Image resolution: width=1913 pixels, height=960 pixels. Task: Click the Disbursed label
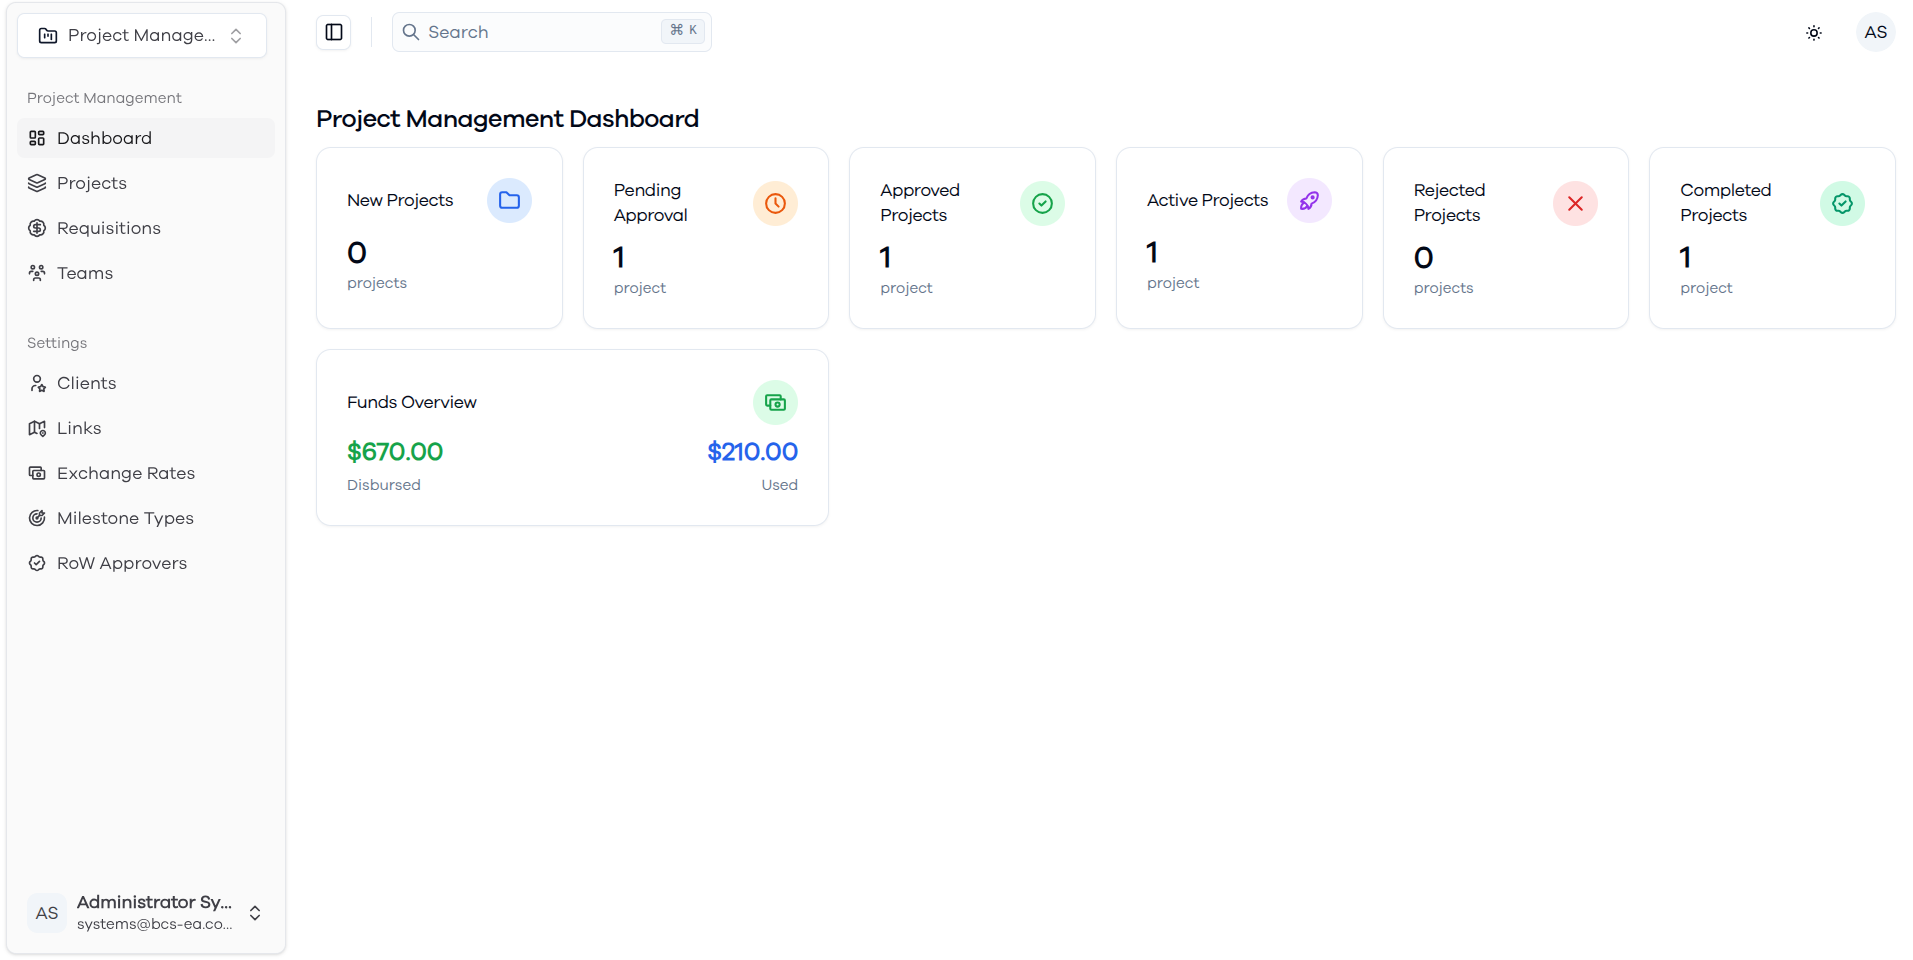384,485
